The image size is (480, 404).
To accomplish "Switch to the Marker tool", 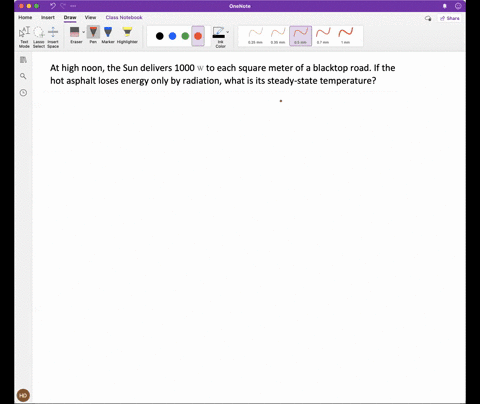I will pyautogui.click(x=108, y=35).
